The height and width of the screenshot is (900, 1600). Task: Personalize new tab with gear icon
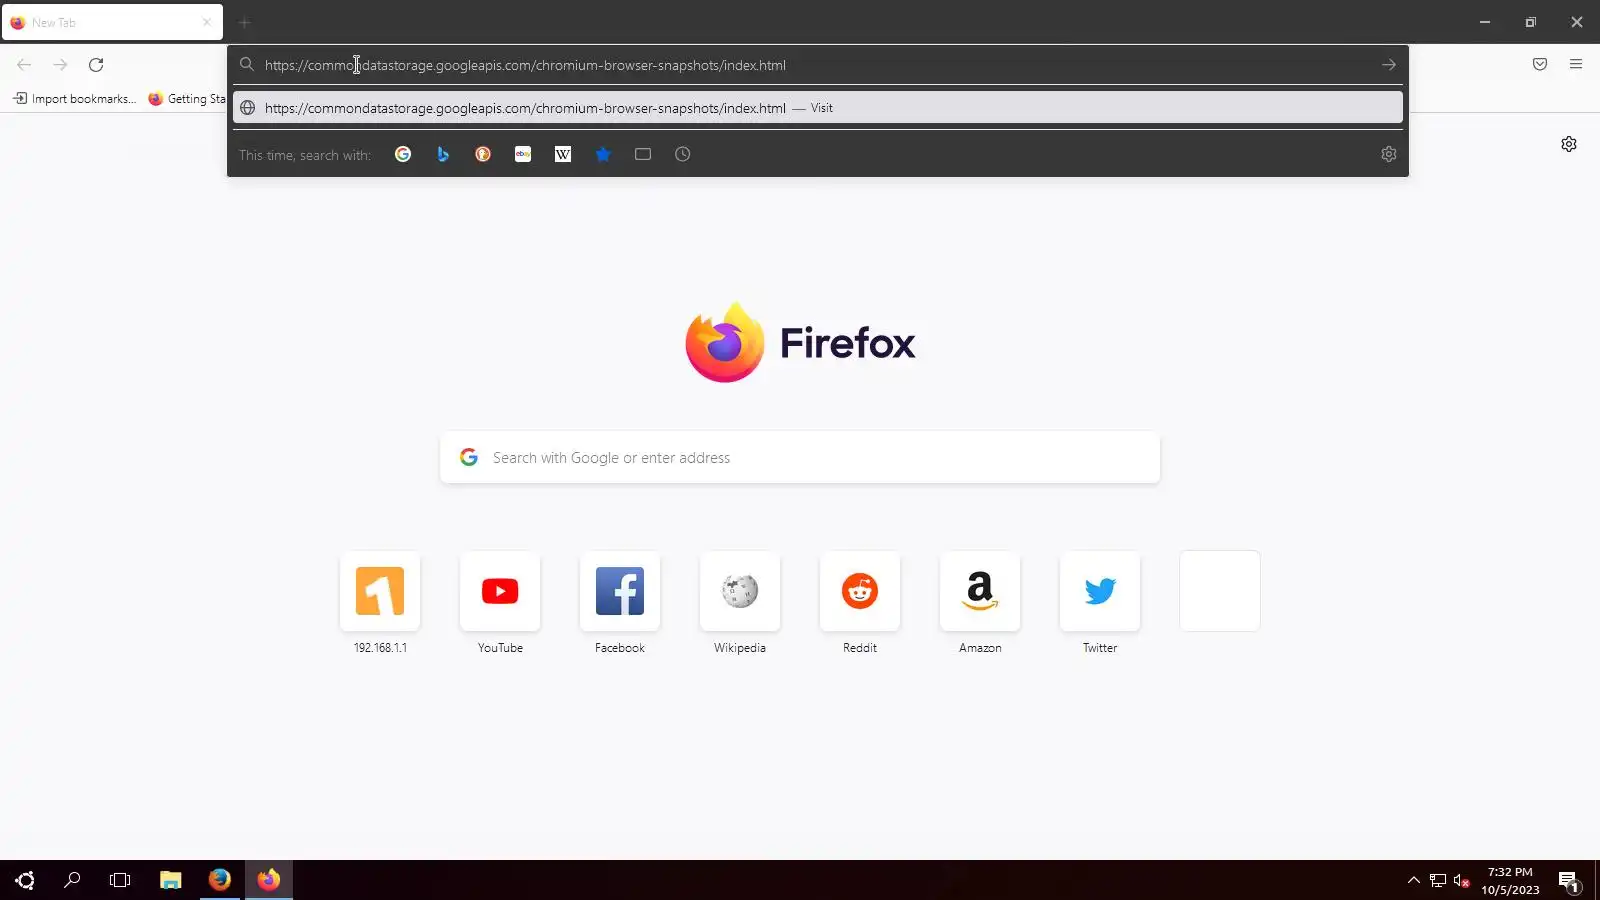pyautogui.click(x=1569, y=144)
